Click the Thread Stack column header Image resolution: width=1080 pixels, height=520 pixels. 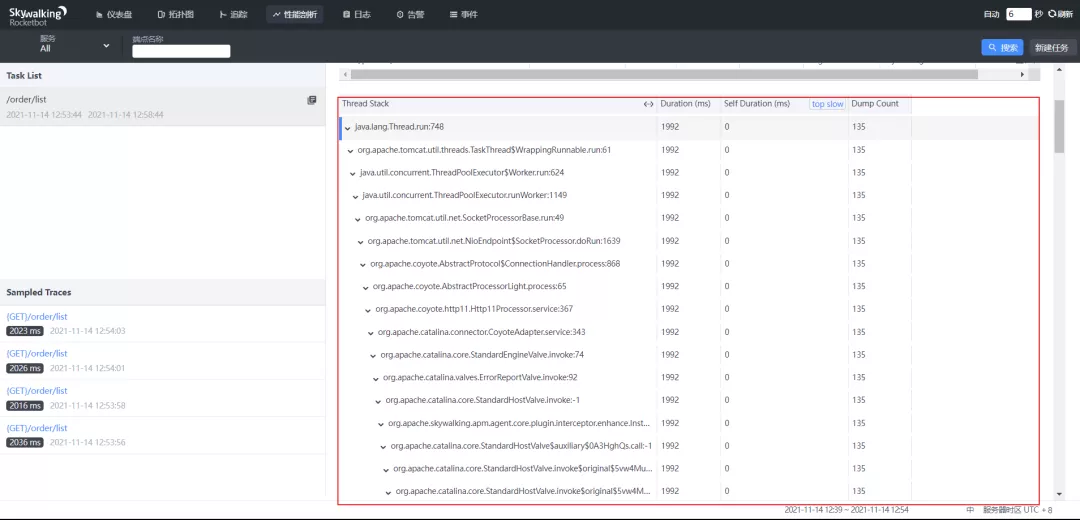click(365, 104)
